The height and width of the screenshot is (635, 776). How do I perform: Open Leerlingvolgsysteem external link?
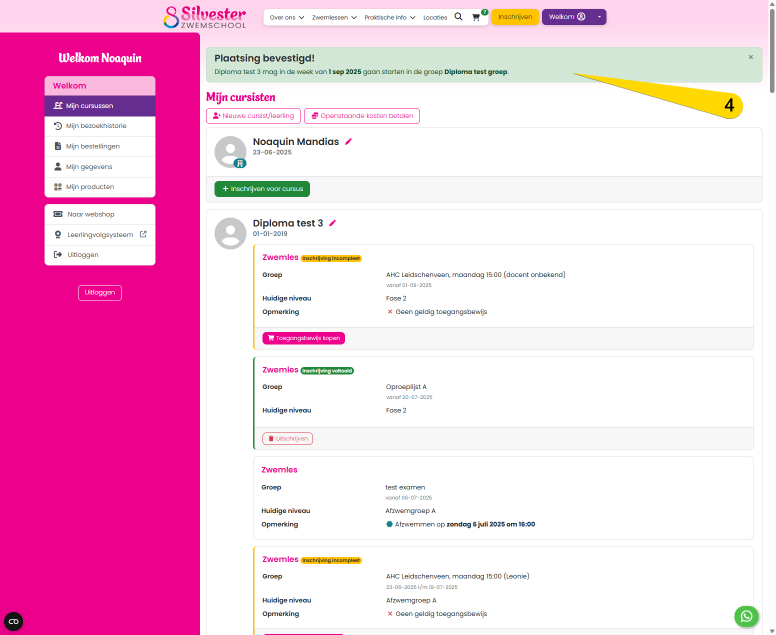pos(100,235)
